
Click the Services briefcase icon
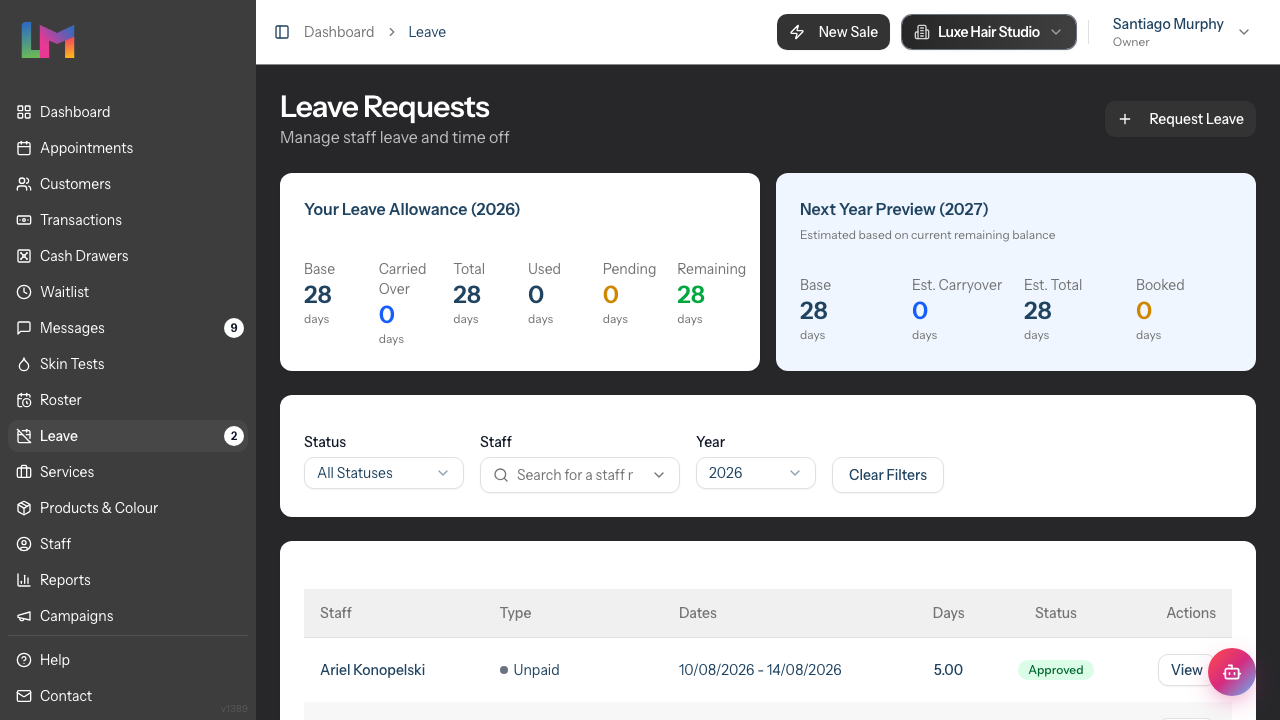[24, 472]
